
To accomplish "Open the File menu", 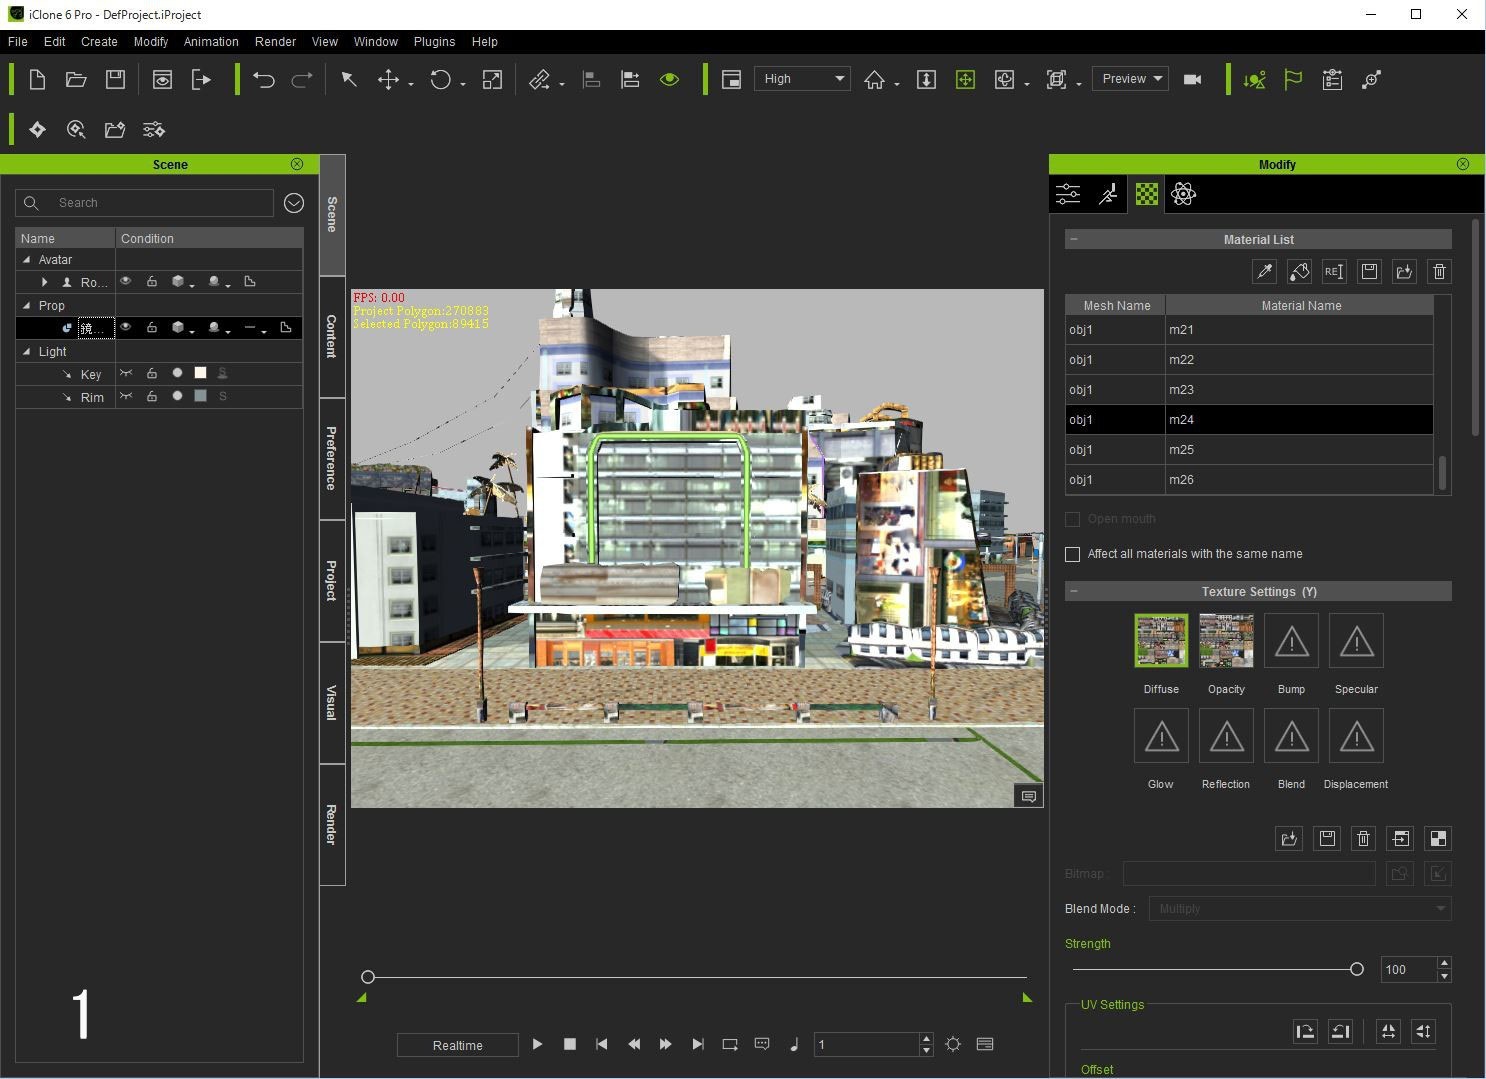I will tap(18, 42).
